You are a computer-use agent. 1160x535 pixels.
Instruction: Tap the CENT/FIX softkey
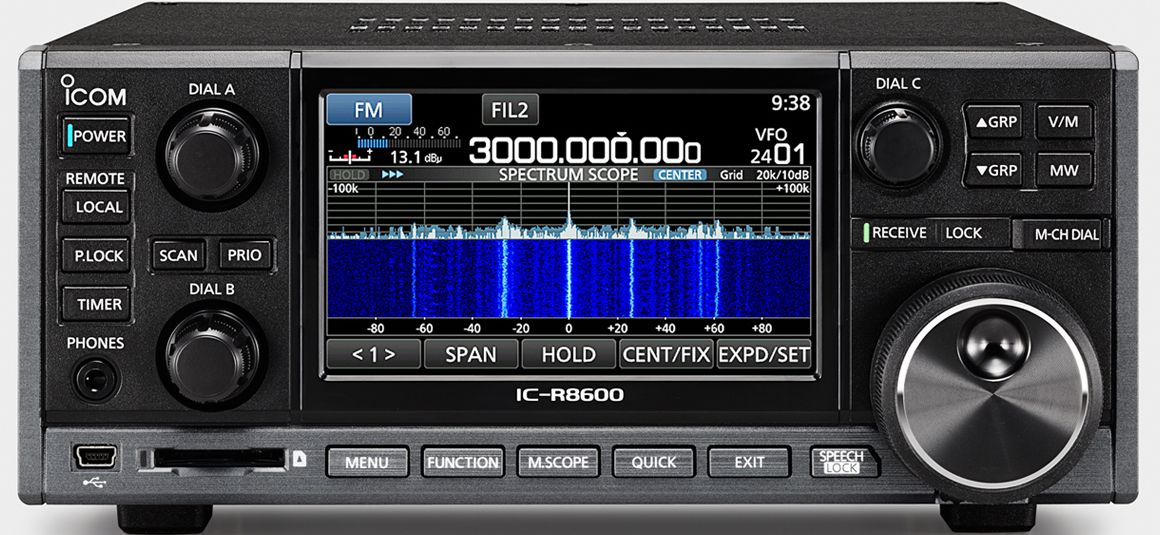point(667,354)
